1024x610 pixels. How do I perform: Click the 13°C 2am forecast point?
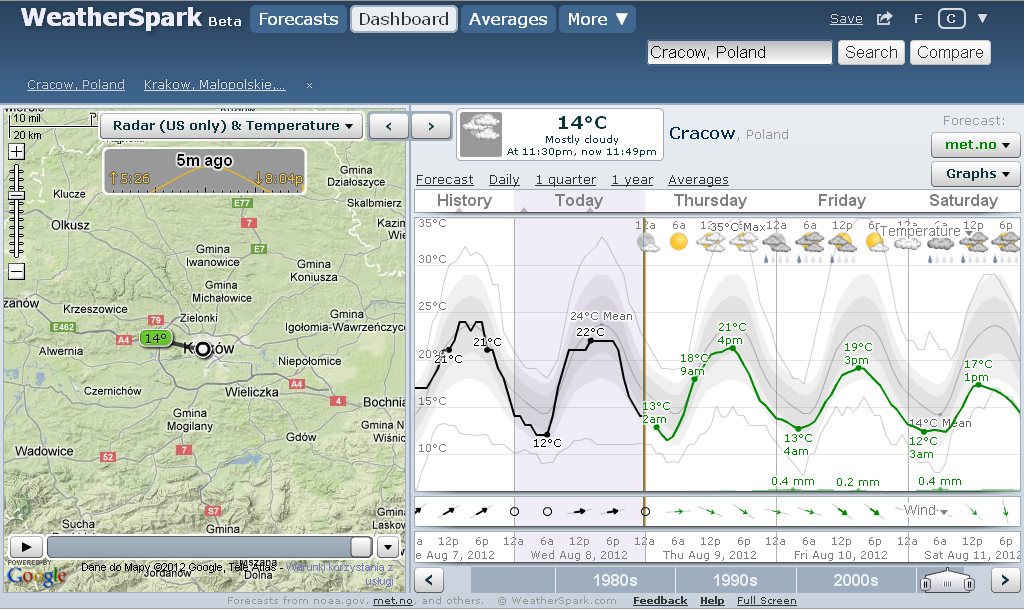tap(656, 427)
